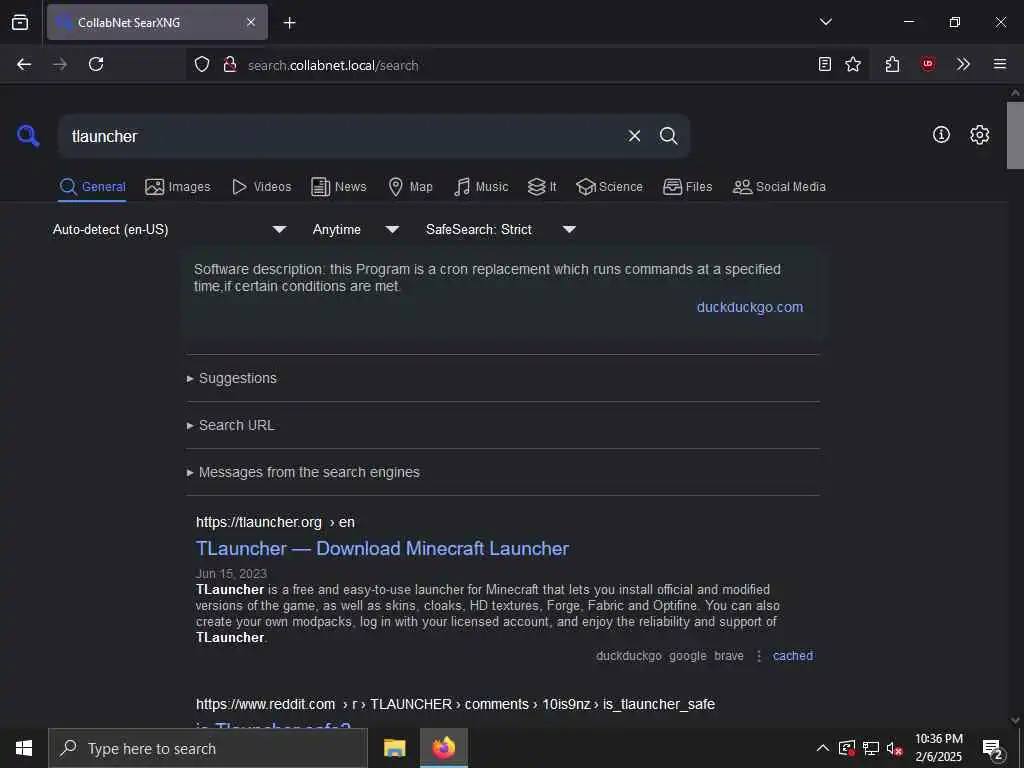This screenshot has width=1024, height=768.
Task: Click the SearXNG magnifier logo
Action: (28, 136)
